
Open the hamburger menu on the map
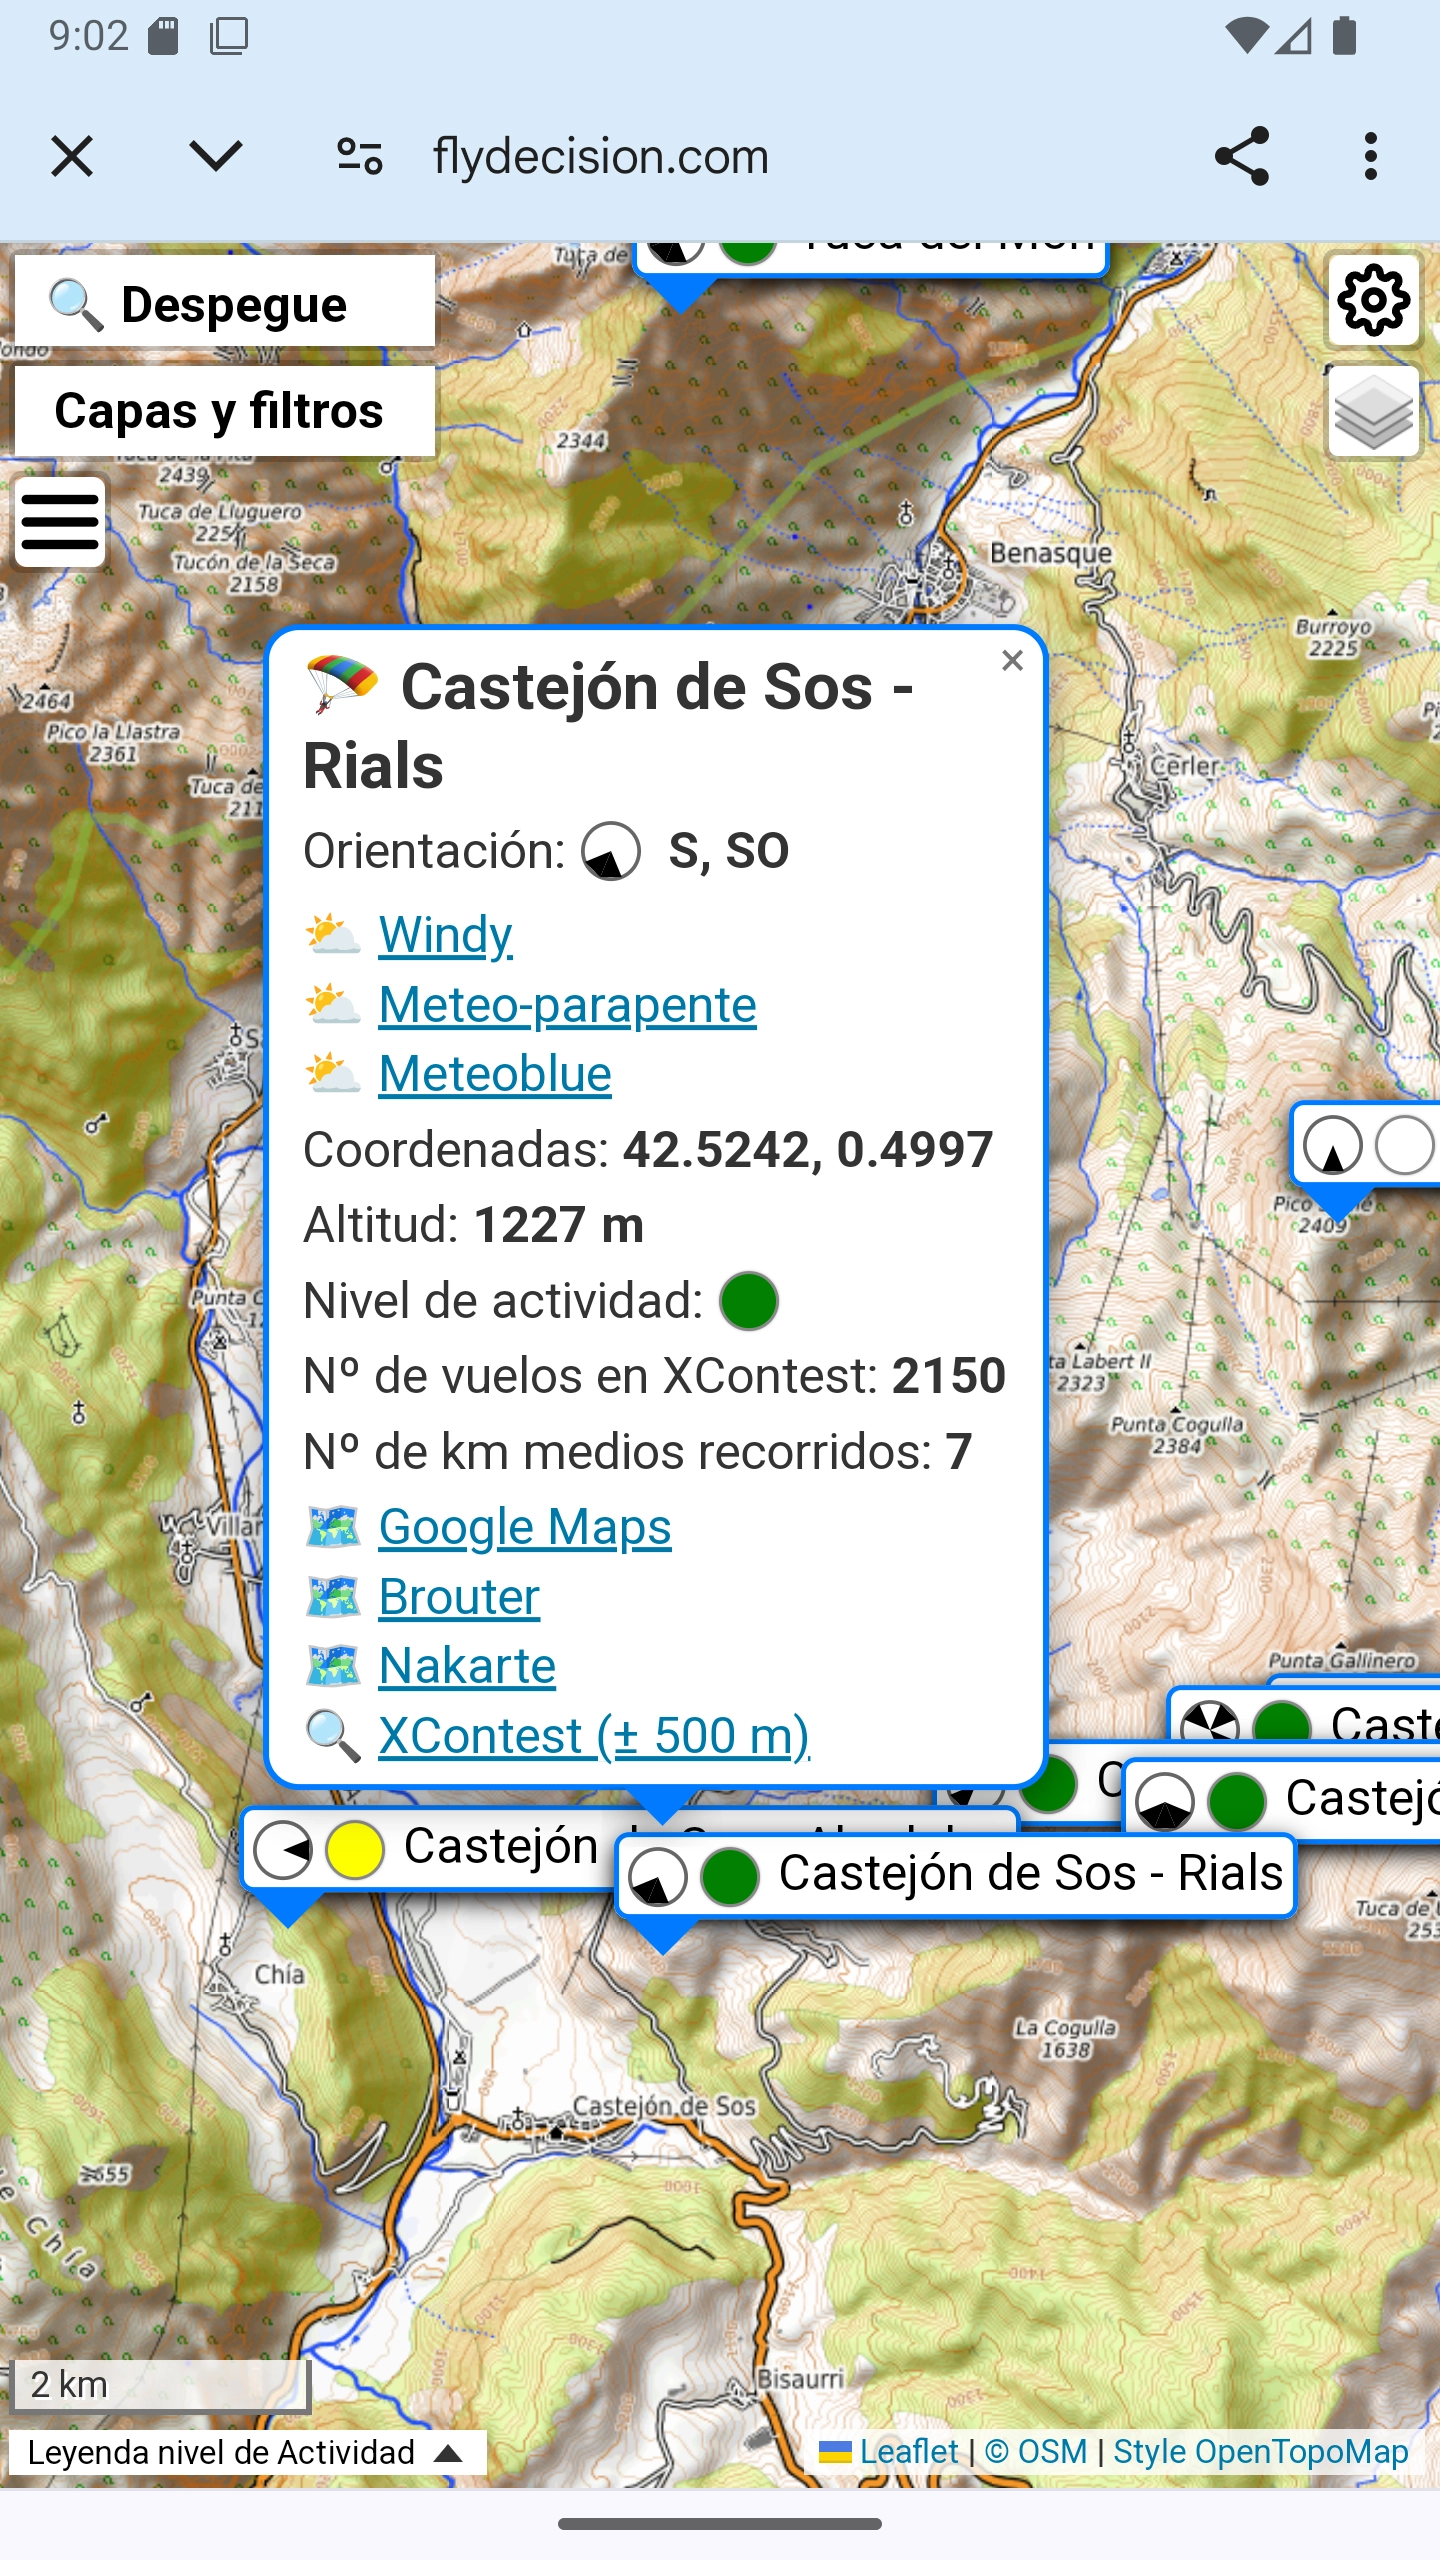tap(60, 522)
